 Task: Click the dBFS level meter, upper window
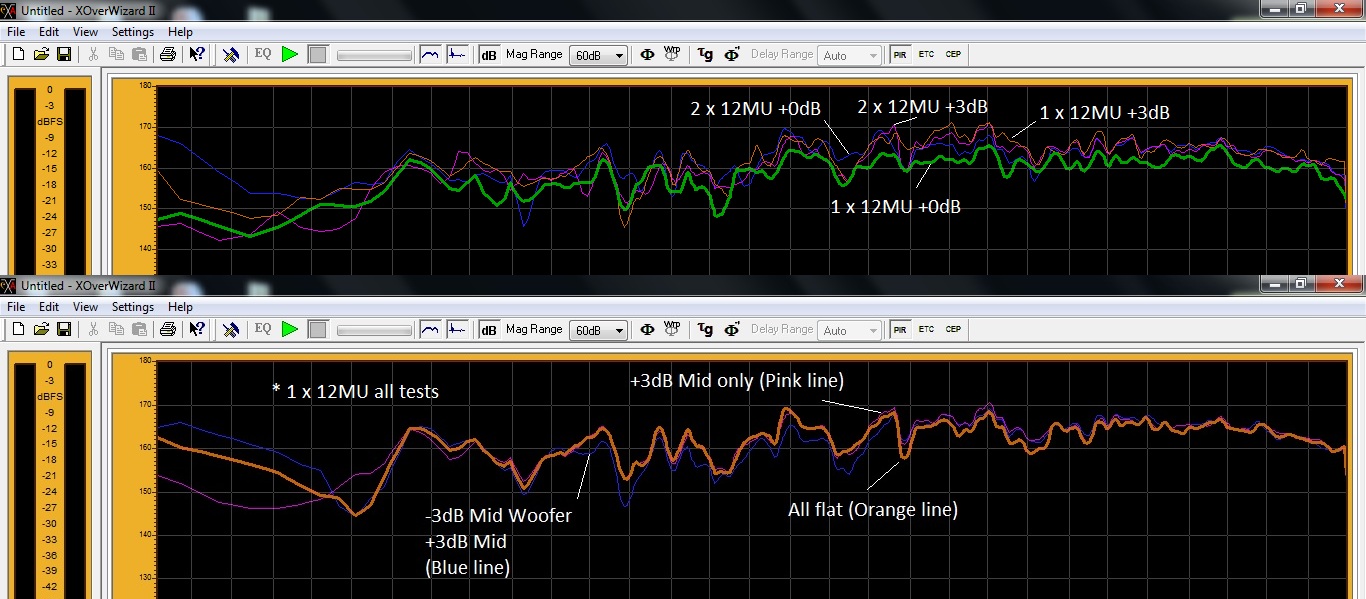click(x=50, y=177)
